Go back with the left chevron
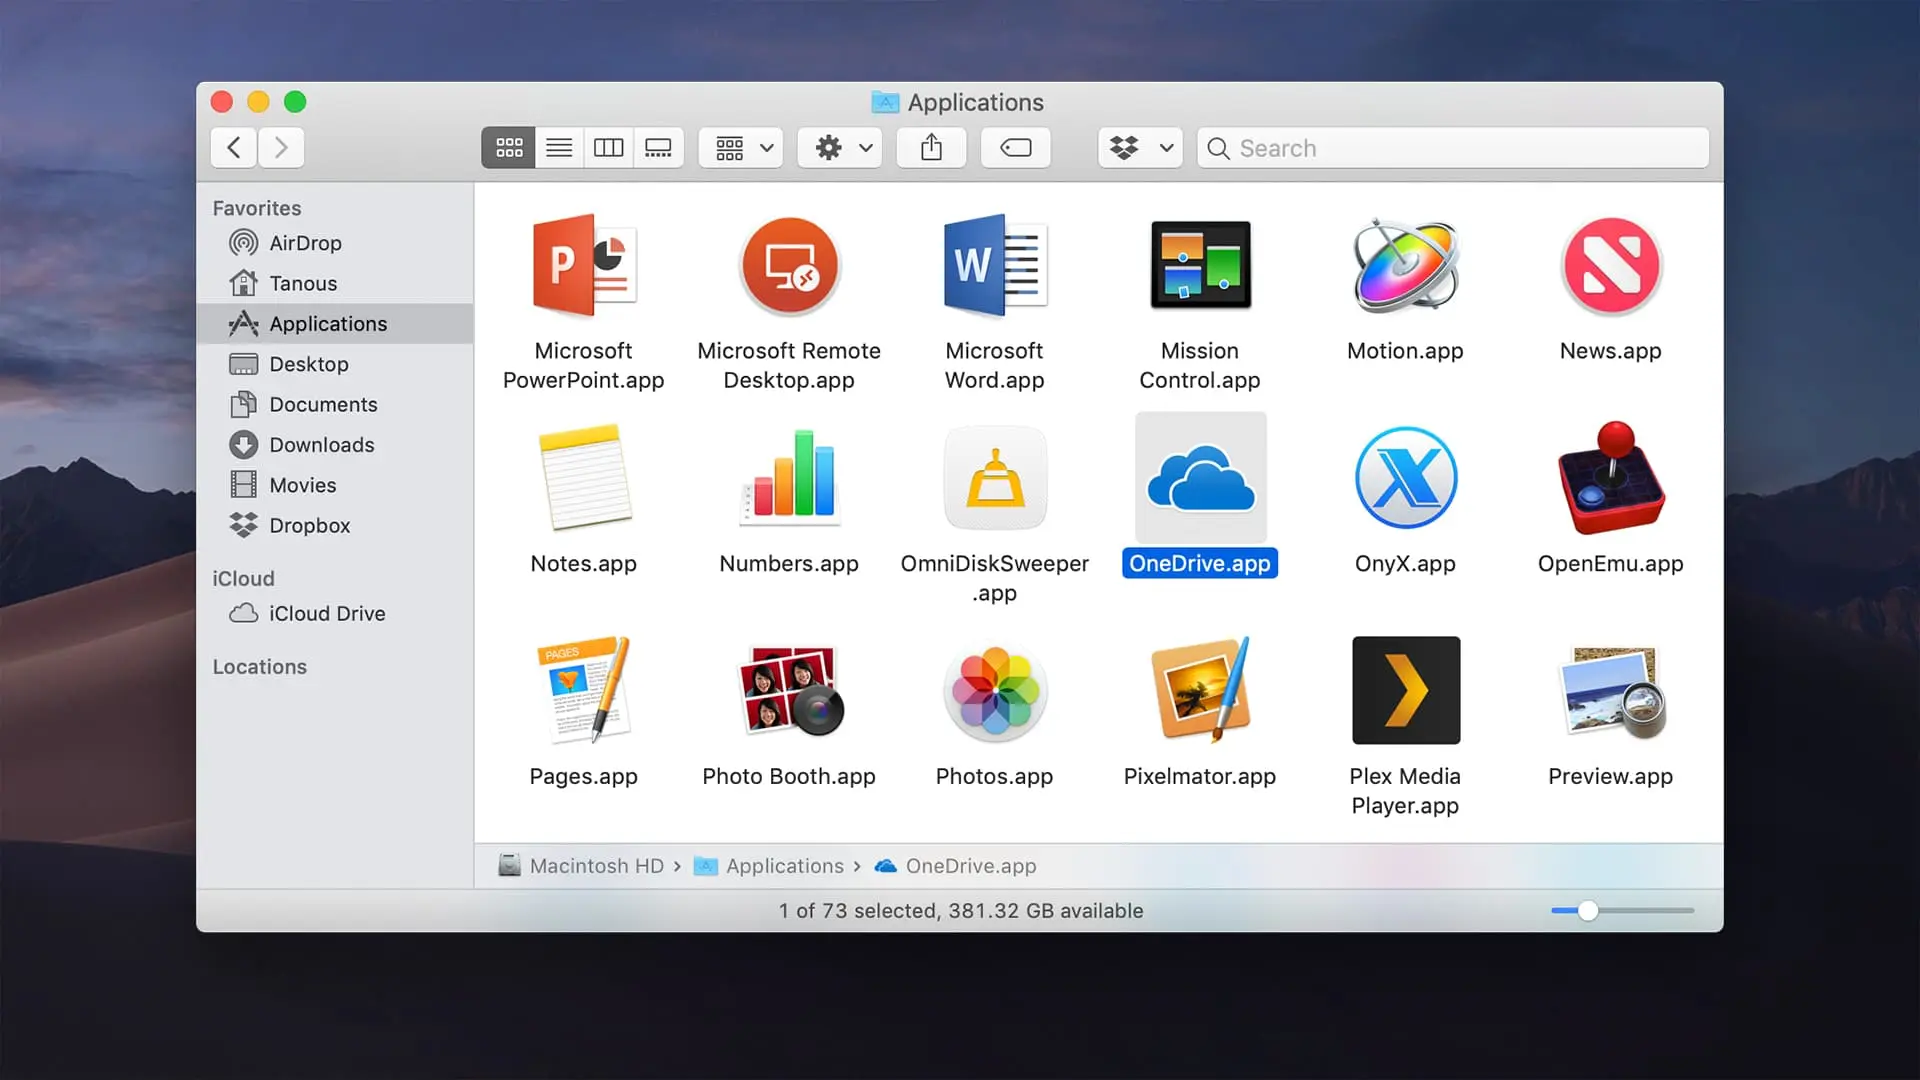This screenshot has width=1920, height=1080. pyautogui.click(x=234, y=148)
